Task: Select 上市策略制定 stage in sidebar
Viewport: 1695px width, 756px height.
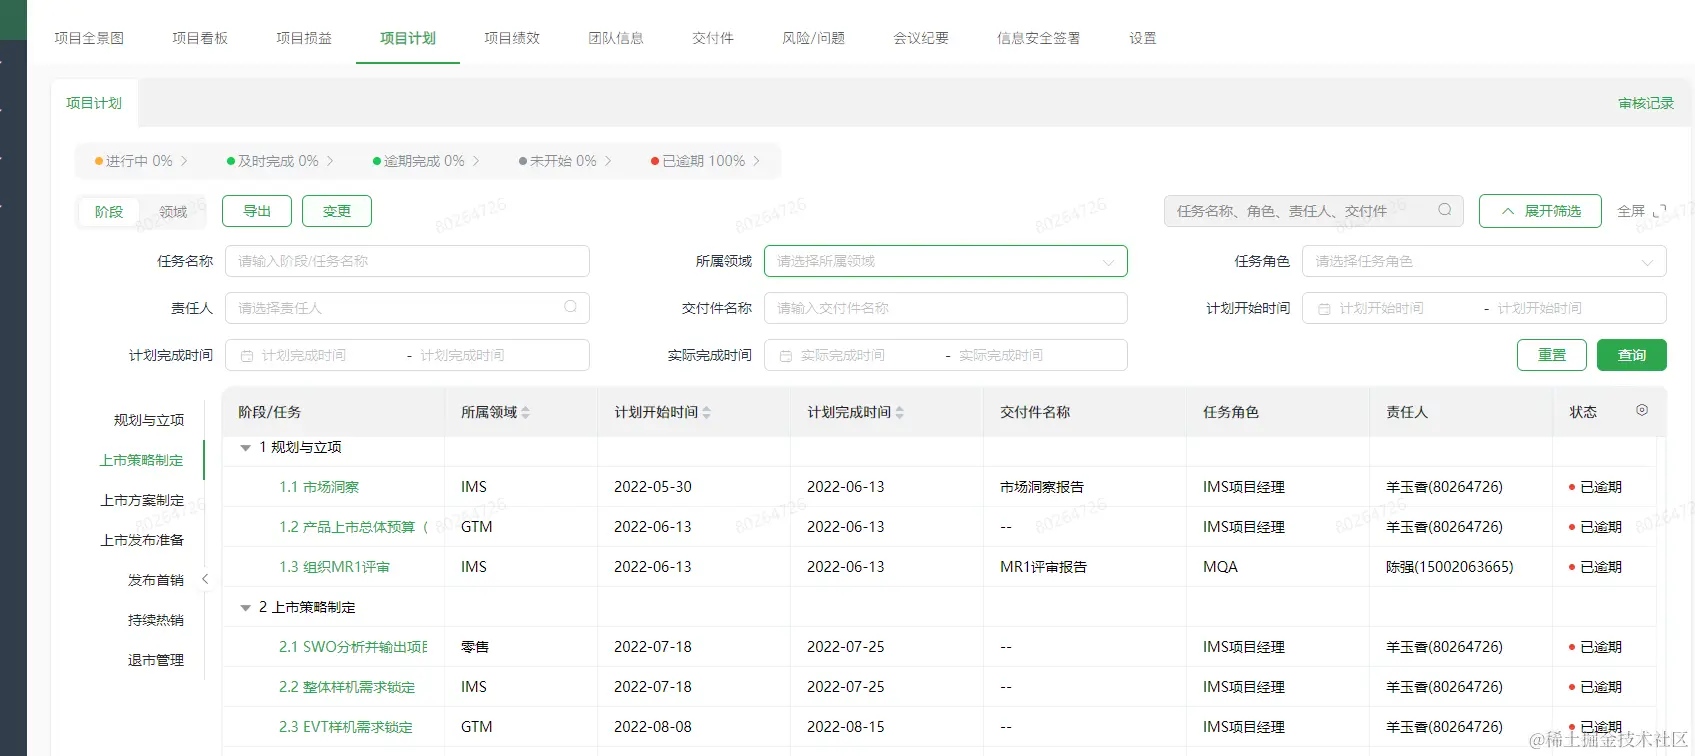Action: [142, 460]
